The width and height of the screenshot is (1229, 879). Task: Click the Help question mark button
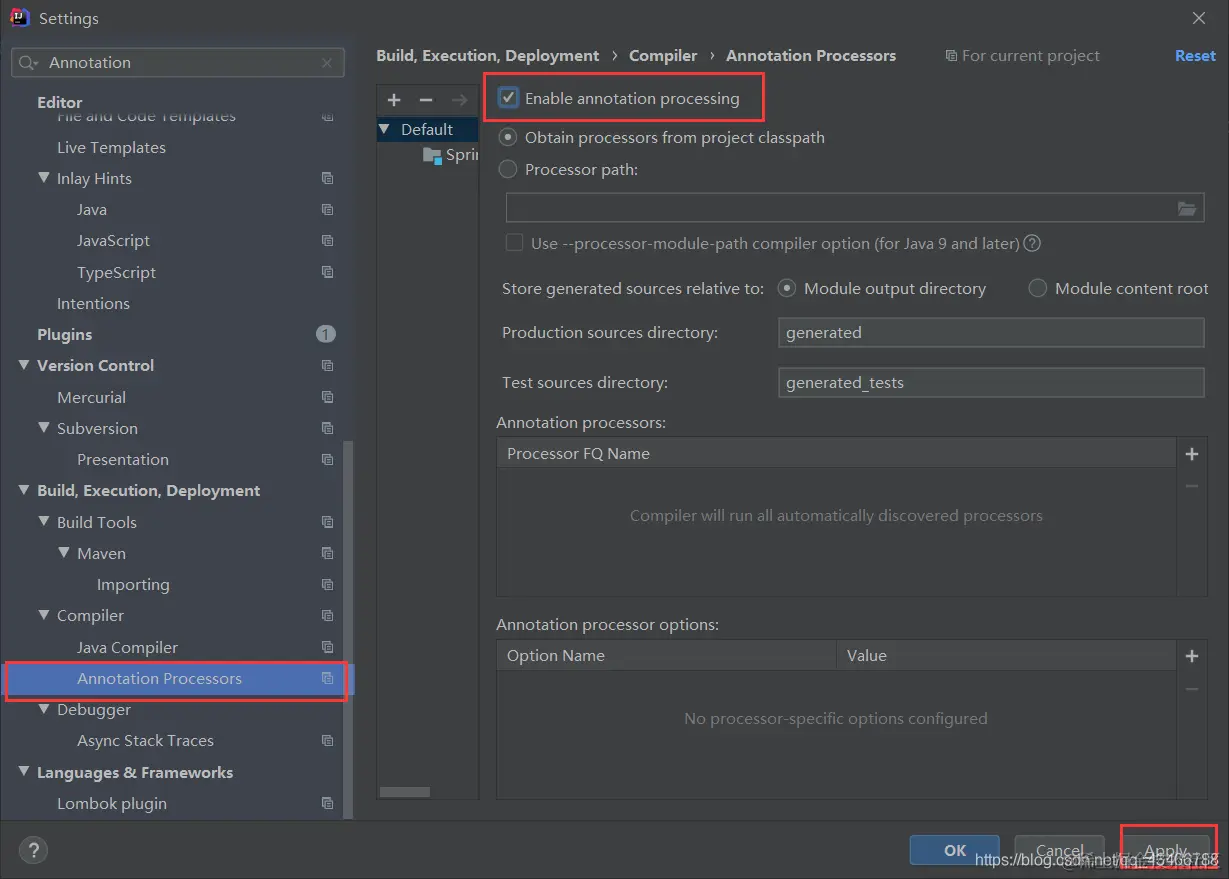pyautogui.click(x=33, y=850)
